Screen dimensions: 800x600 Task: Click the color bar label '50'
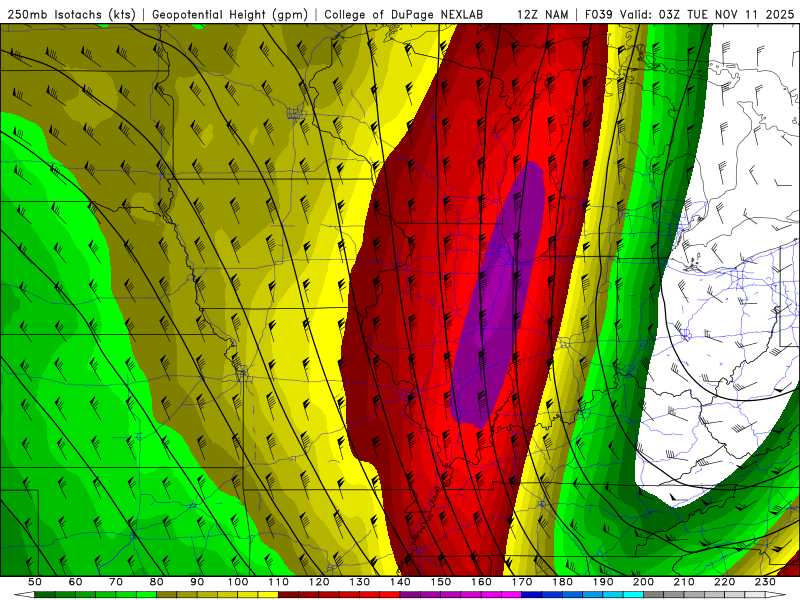(x=35, y=582)
